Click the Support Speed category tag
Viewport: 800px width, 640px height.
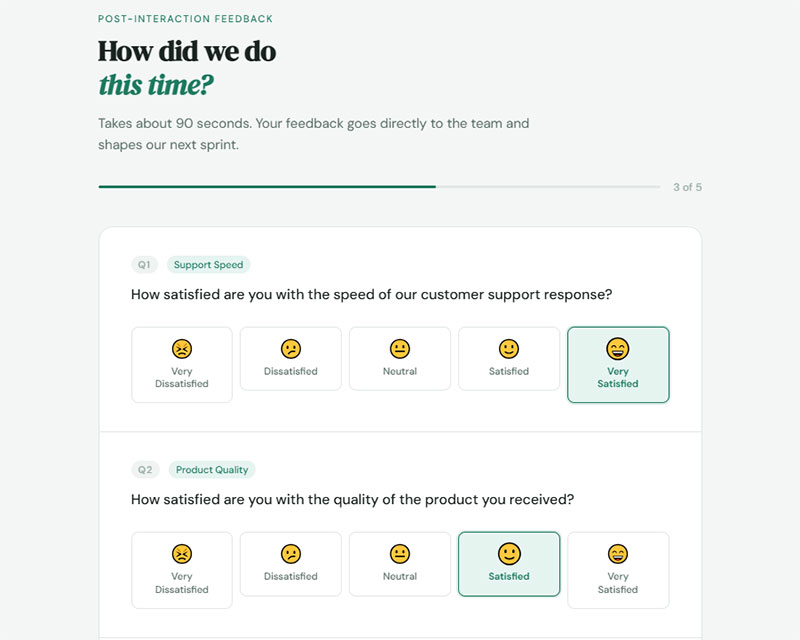pos(208,265)
